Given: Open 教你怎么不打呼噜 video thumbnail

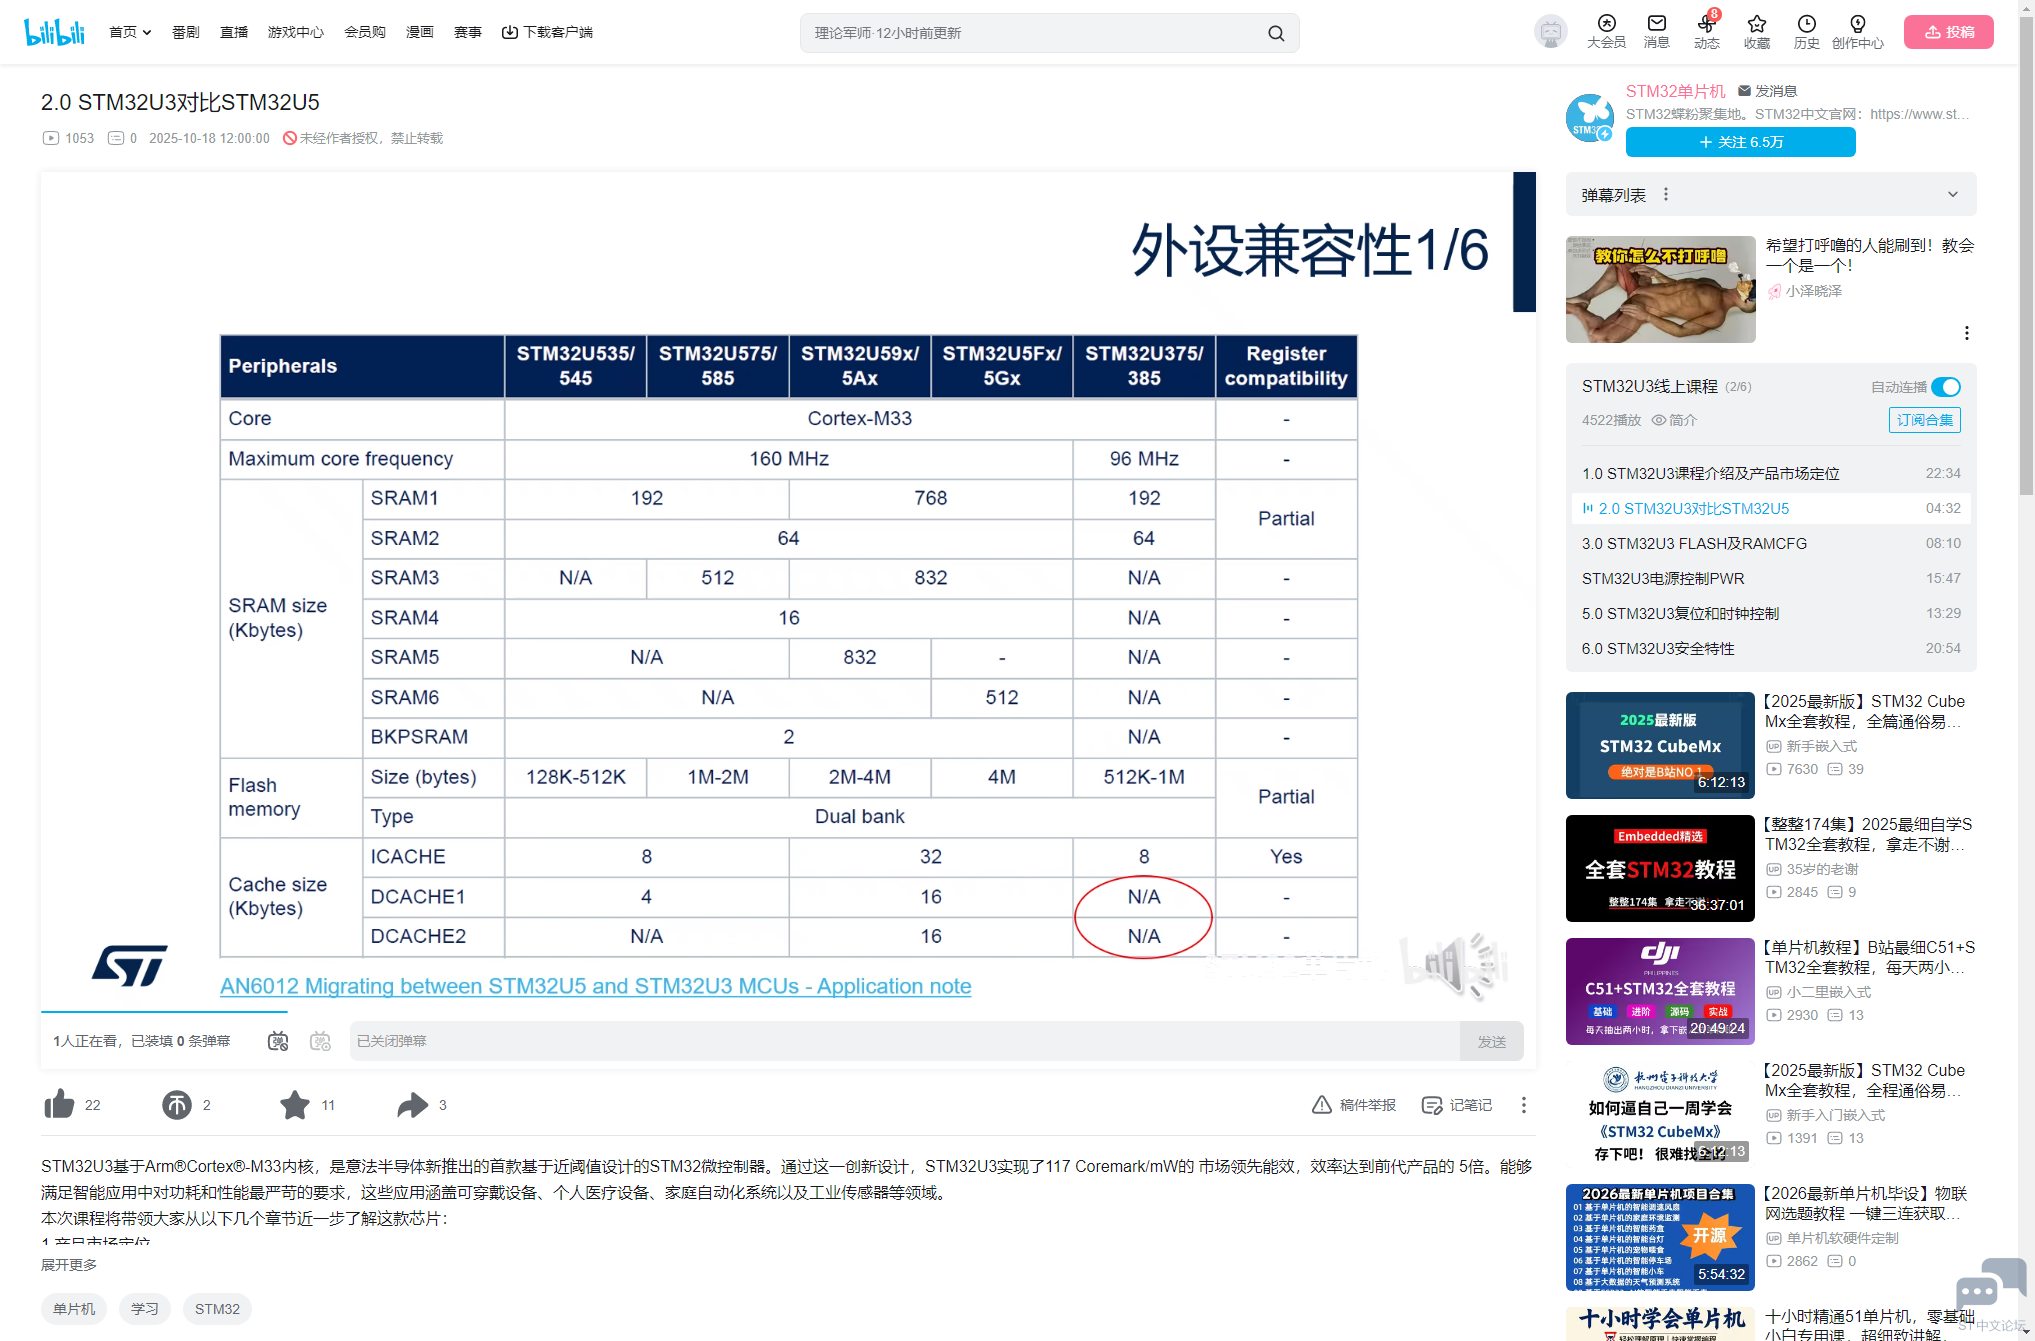Looking at the screenshot, I should click(x=1660, y=289).
